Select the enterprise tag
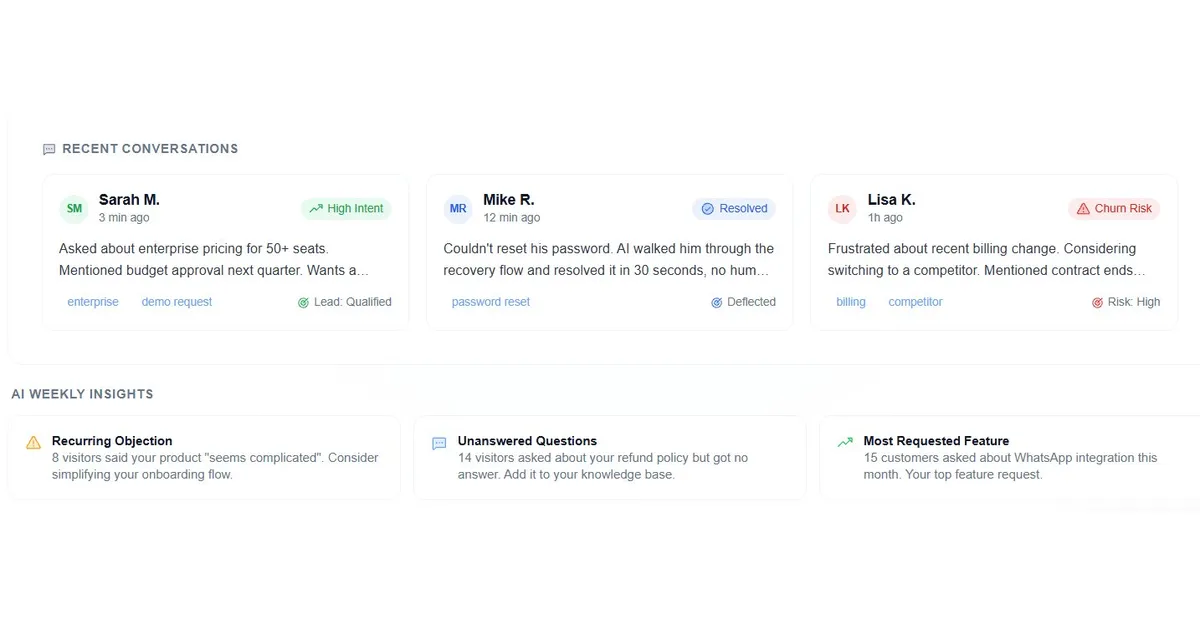 tap(93, 302)
